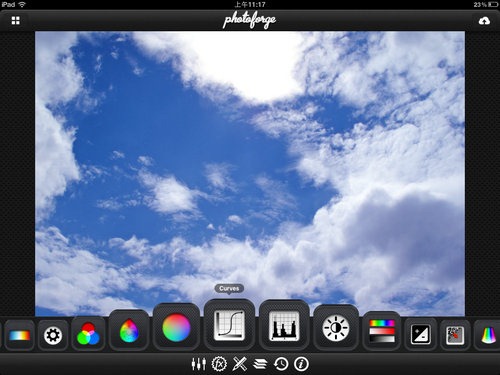Image resolution: width=500 pixels, height=375 pixels.
Task: Tap the 11:17 clock in status bar
Action: [250, 4]
